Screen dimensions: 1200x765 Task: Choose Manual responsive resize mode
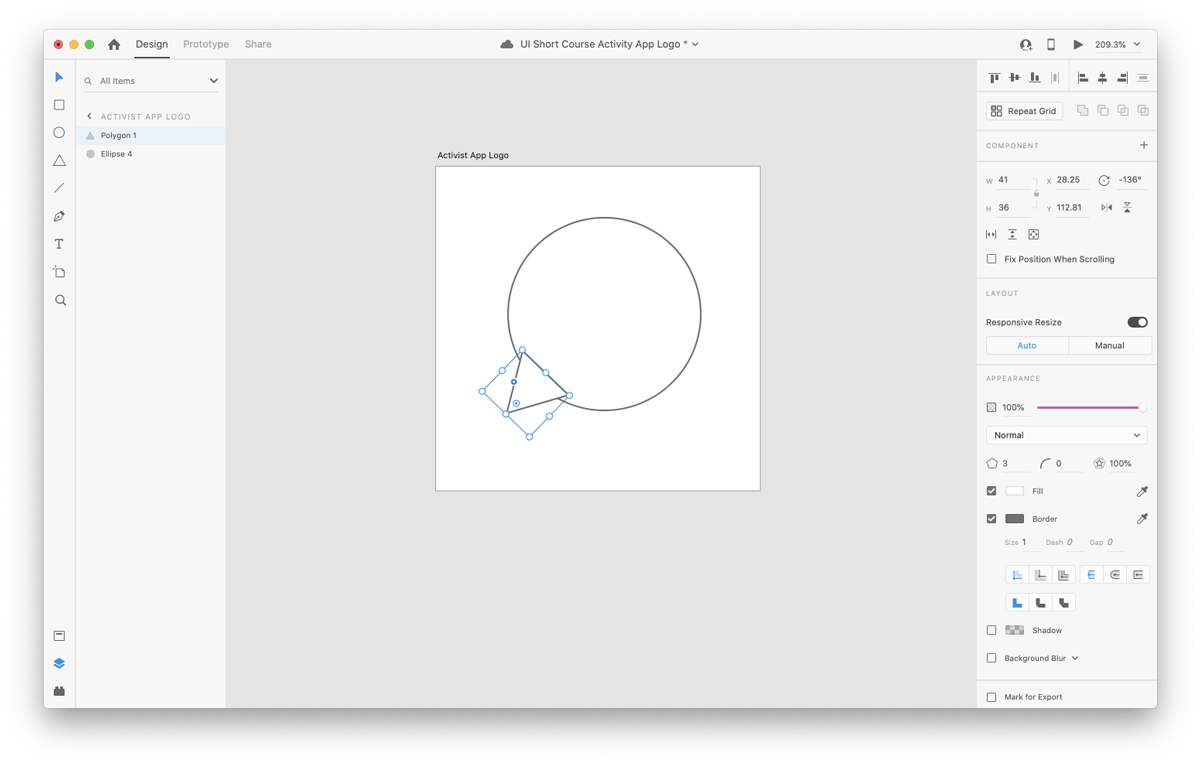click(x=1110, y=345)
